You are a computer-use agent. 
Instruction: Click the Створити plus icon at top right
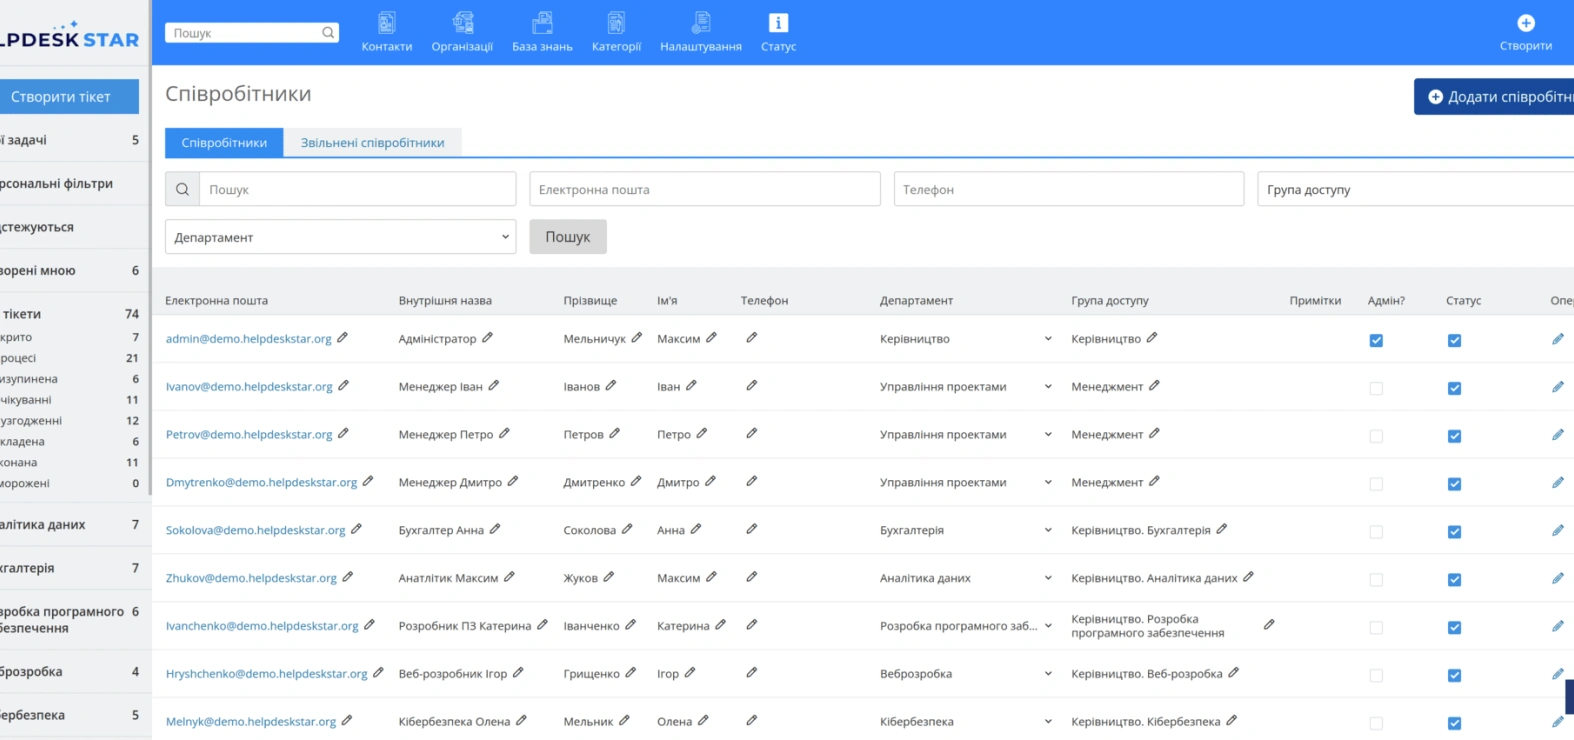pyautogui.click(x=1526, y=23)
